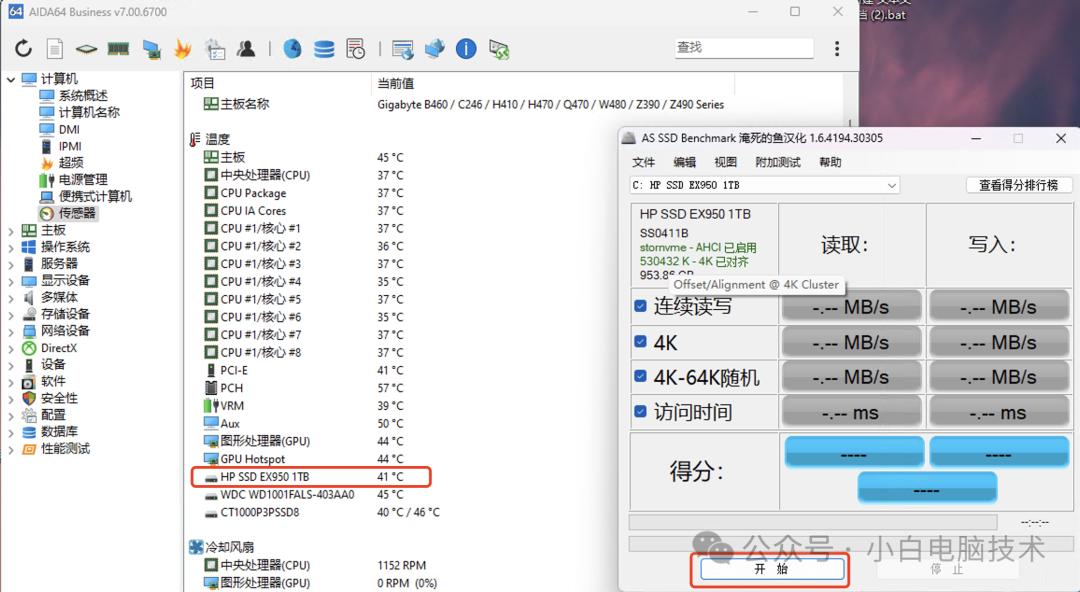Select 计算机名称 tree item

tap(89, 112)
